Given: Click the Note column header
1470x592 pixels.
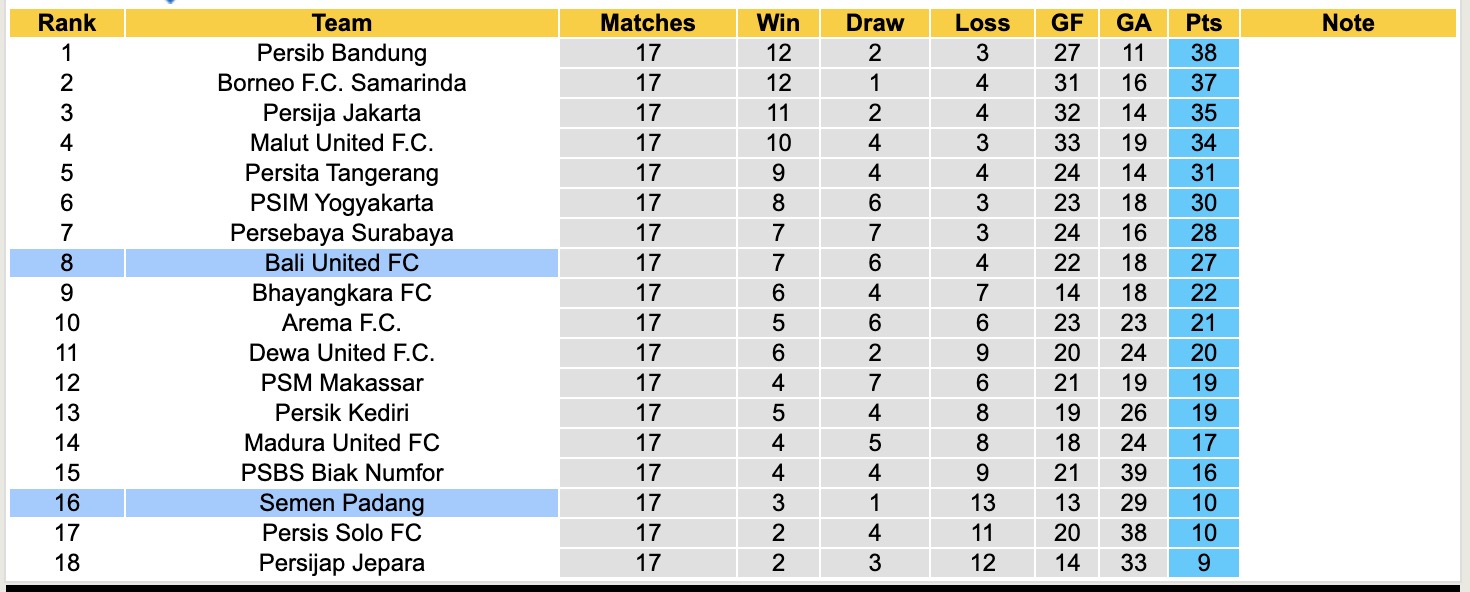Looking at the screenshot, I should pyautogui.click(x=1347, y=23).
